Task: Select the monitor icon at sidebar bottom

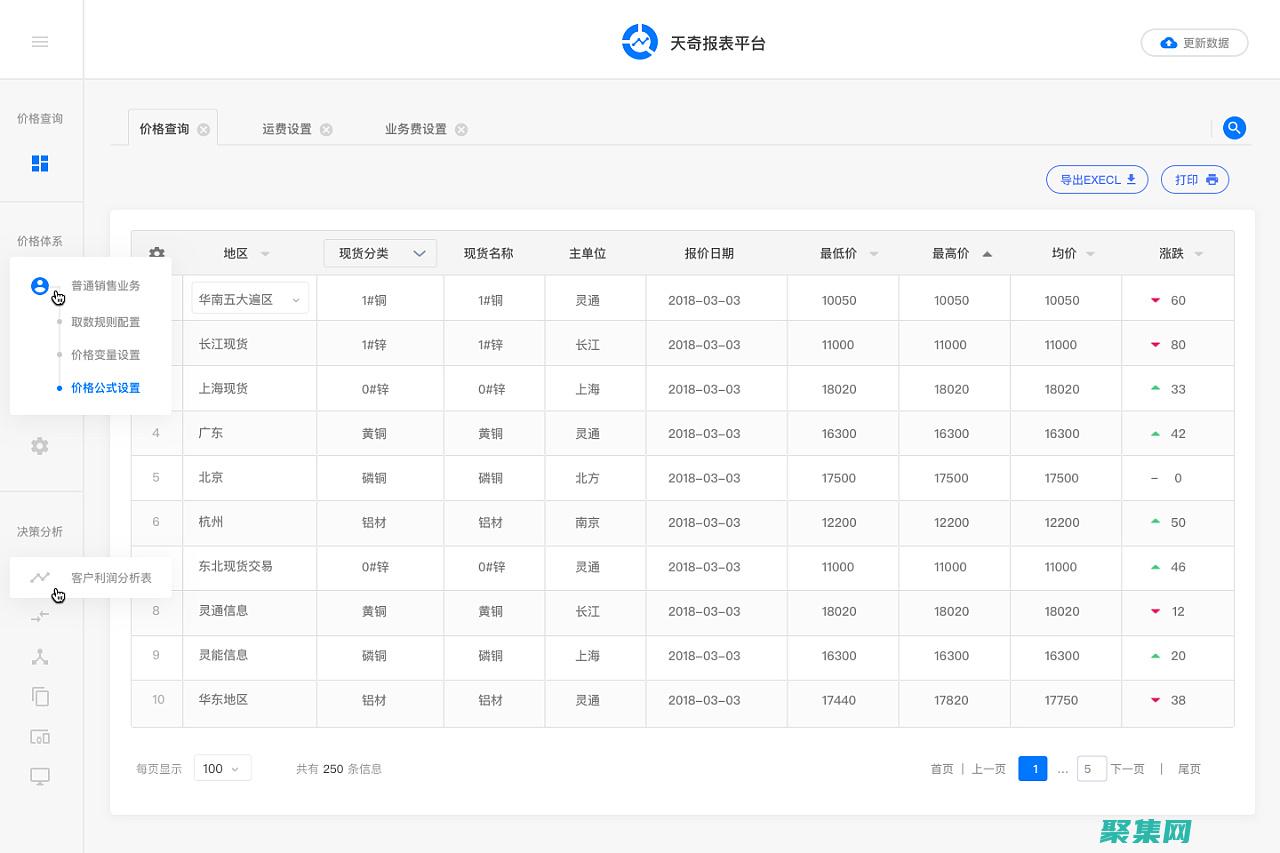Action: 40,776
